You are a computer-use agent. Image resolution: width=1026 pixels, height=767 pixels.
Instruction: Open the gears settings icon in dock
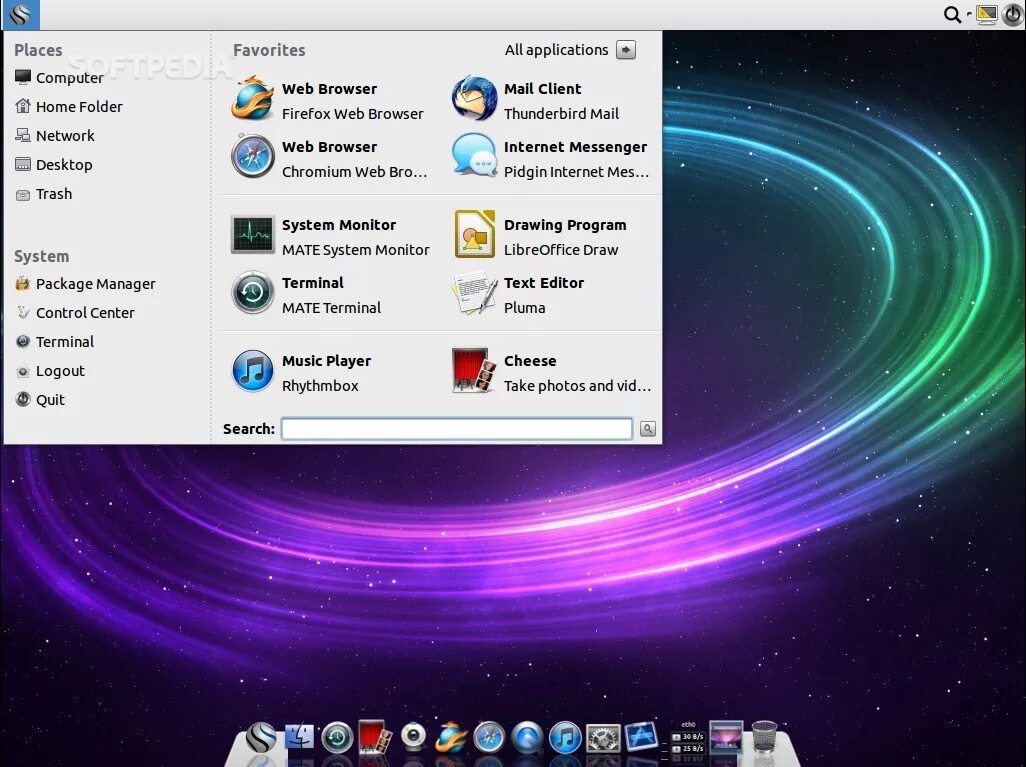pyautogui.click(x=603, y=738)
